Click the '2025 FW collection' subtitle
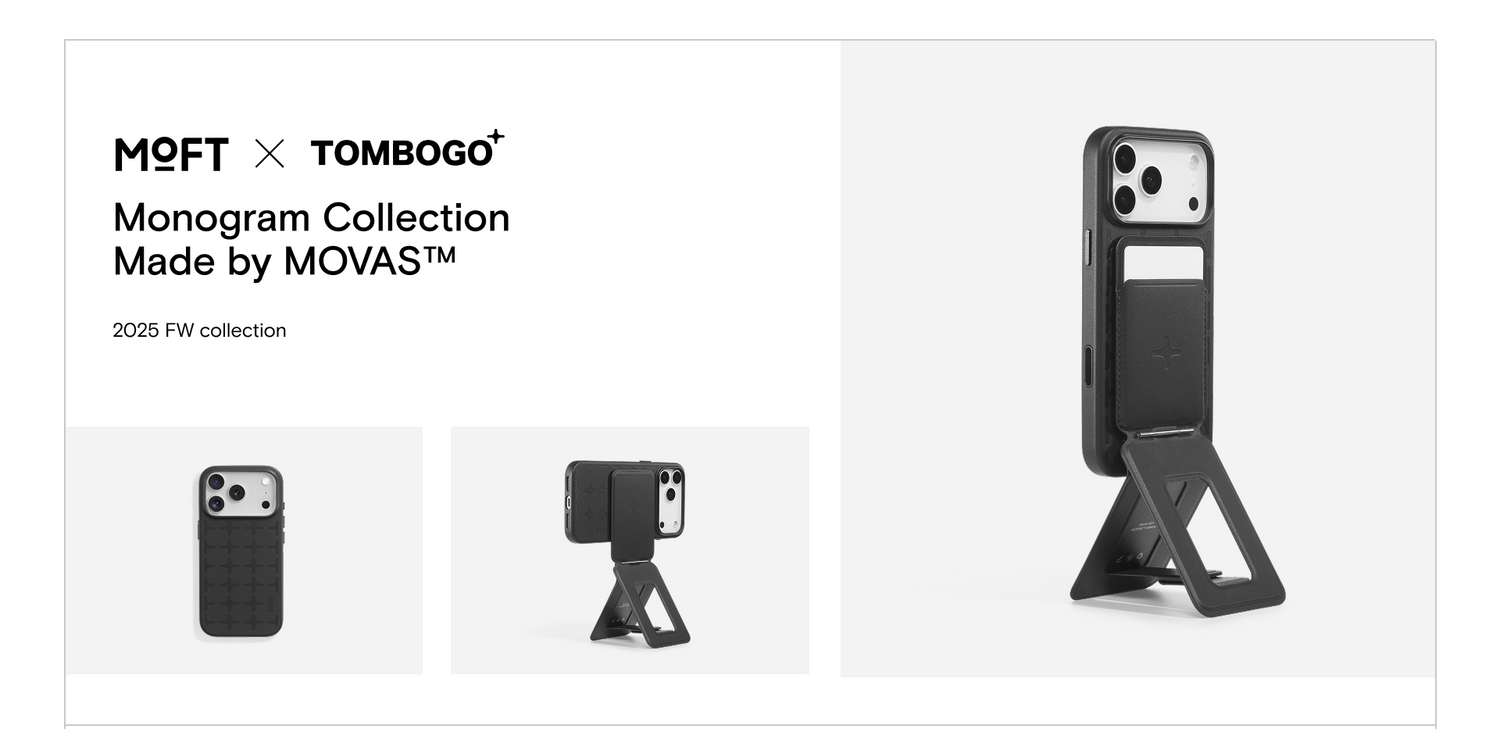 click(199, 330)
